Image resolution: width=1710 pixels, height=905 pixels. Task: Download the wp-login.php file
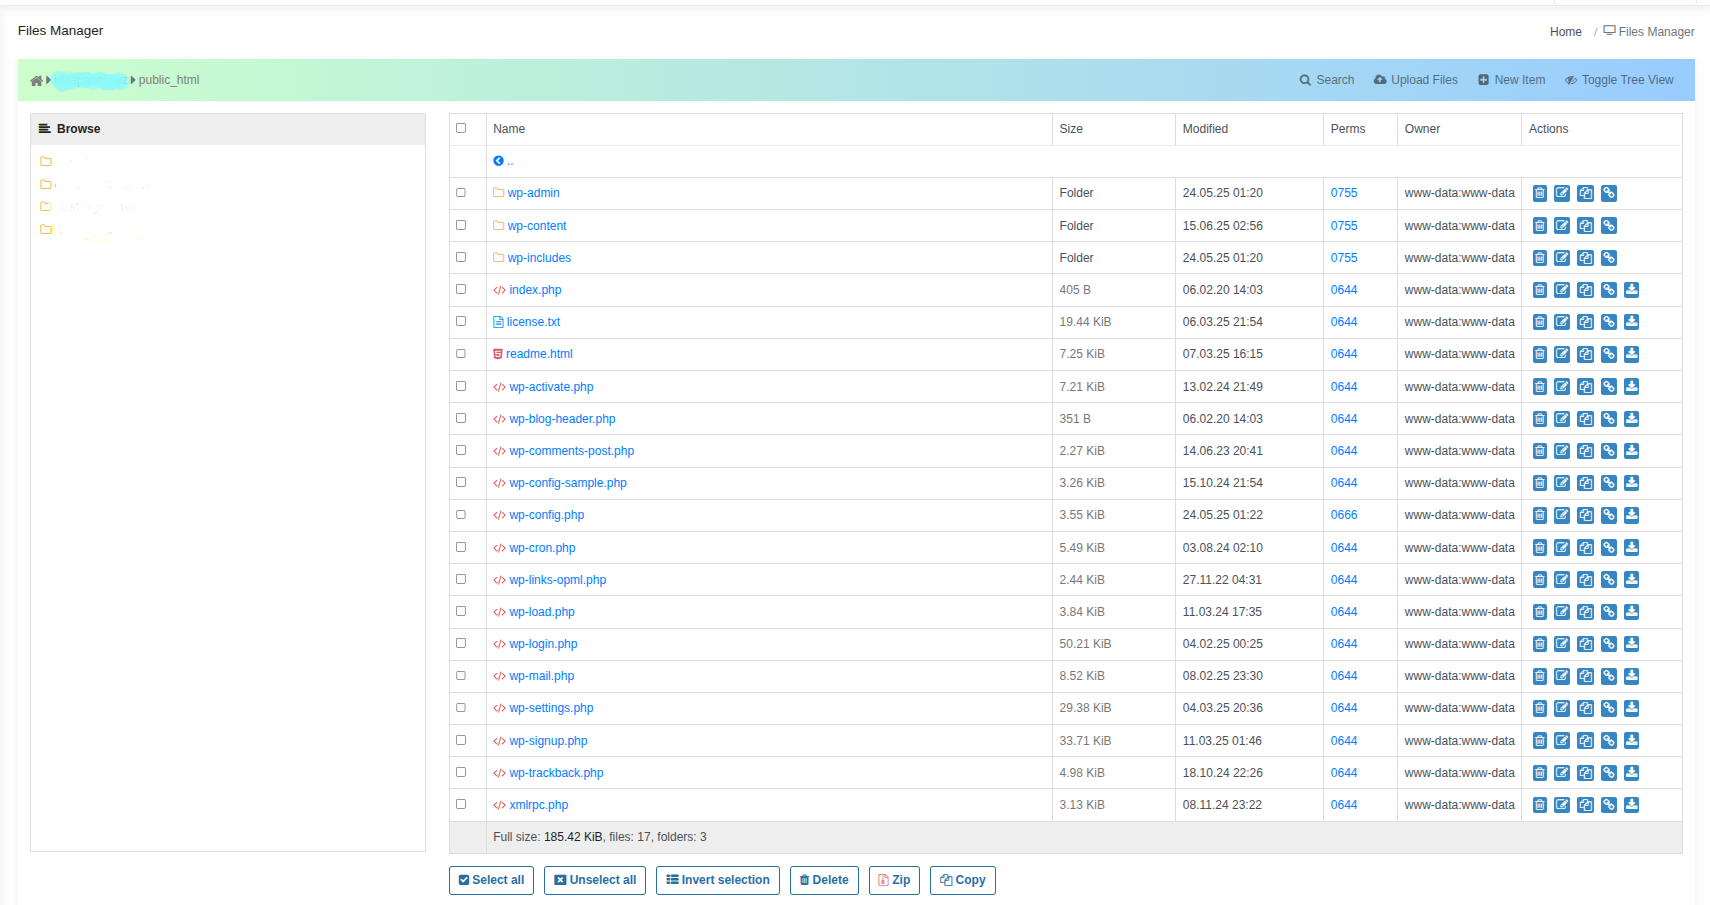pos(1631,645)
